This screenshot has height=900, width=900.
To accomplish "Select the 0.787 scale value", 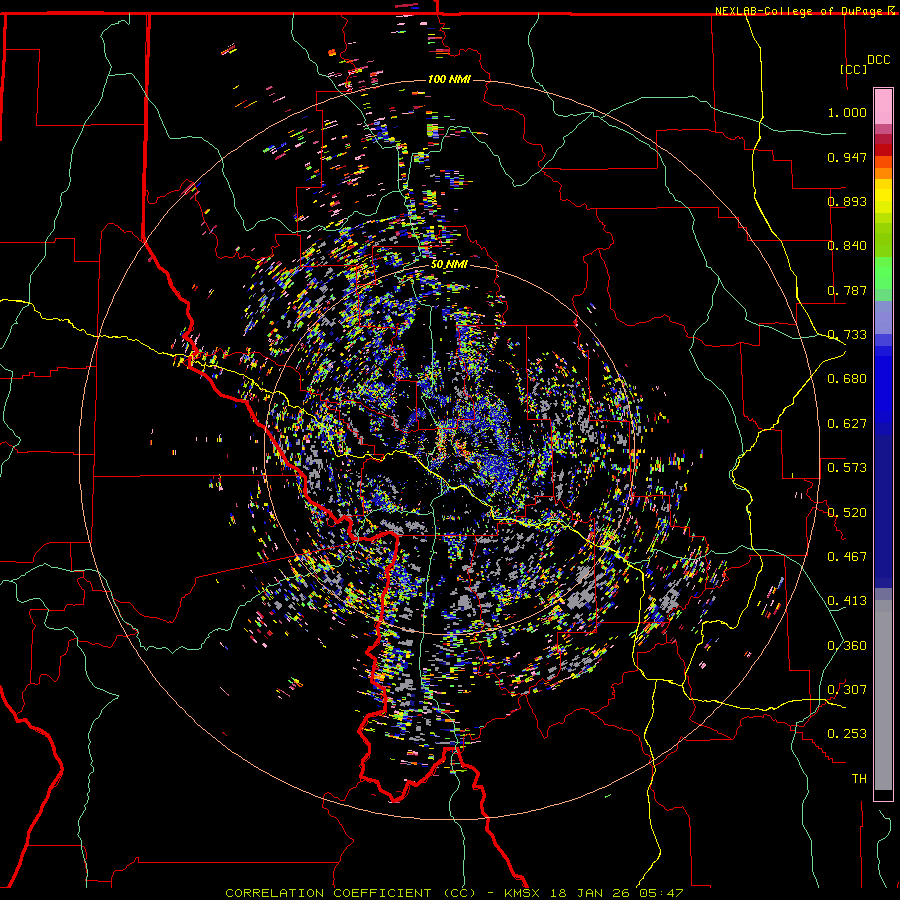I will [847, 290].
